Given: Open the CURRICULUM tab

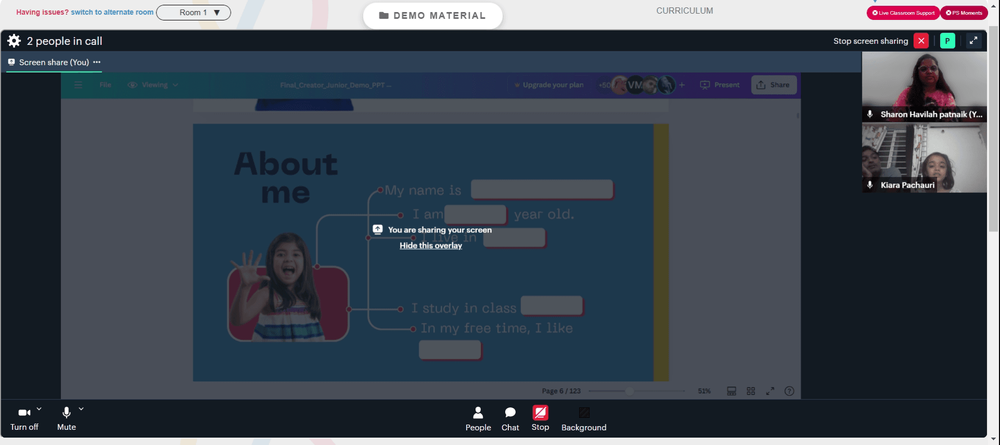Looking at the screenshot, I should click(x=684, y=11).
